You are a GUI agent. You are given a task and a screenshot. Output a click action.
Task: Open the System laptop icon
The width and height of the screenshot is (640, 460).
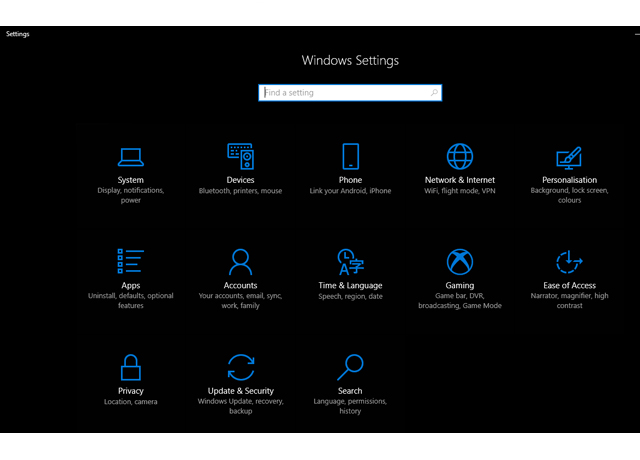point(131,157)
